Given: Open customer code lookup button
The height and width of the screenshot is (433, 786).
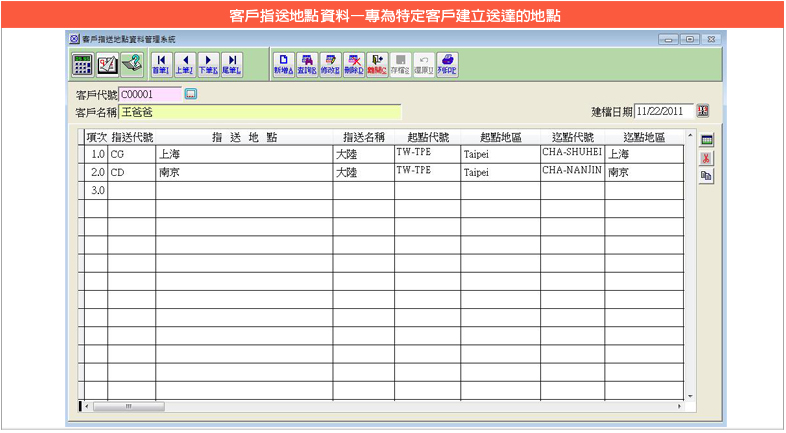Looking at the screenshot, I should tap(192, 94).
